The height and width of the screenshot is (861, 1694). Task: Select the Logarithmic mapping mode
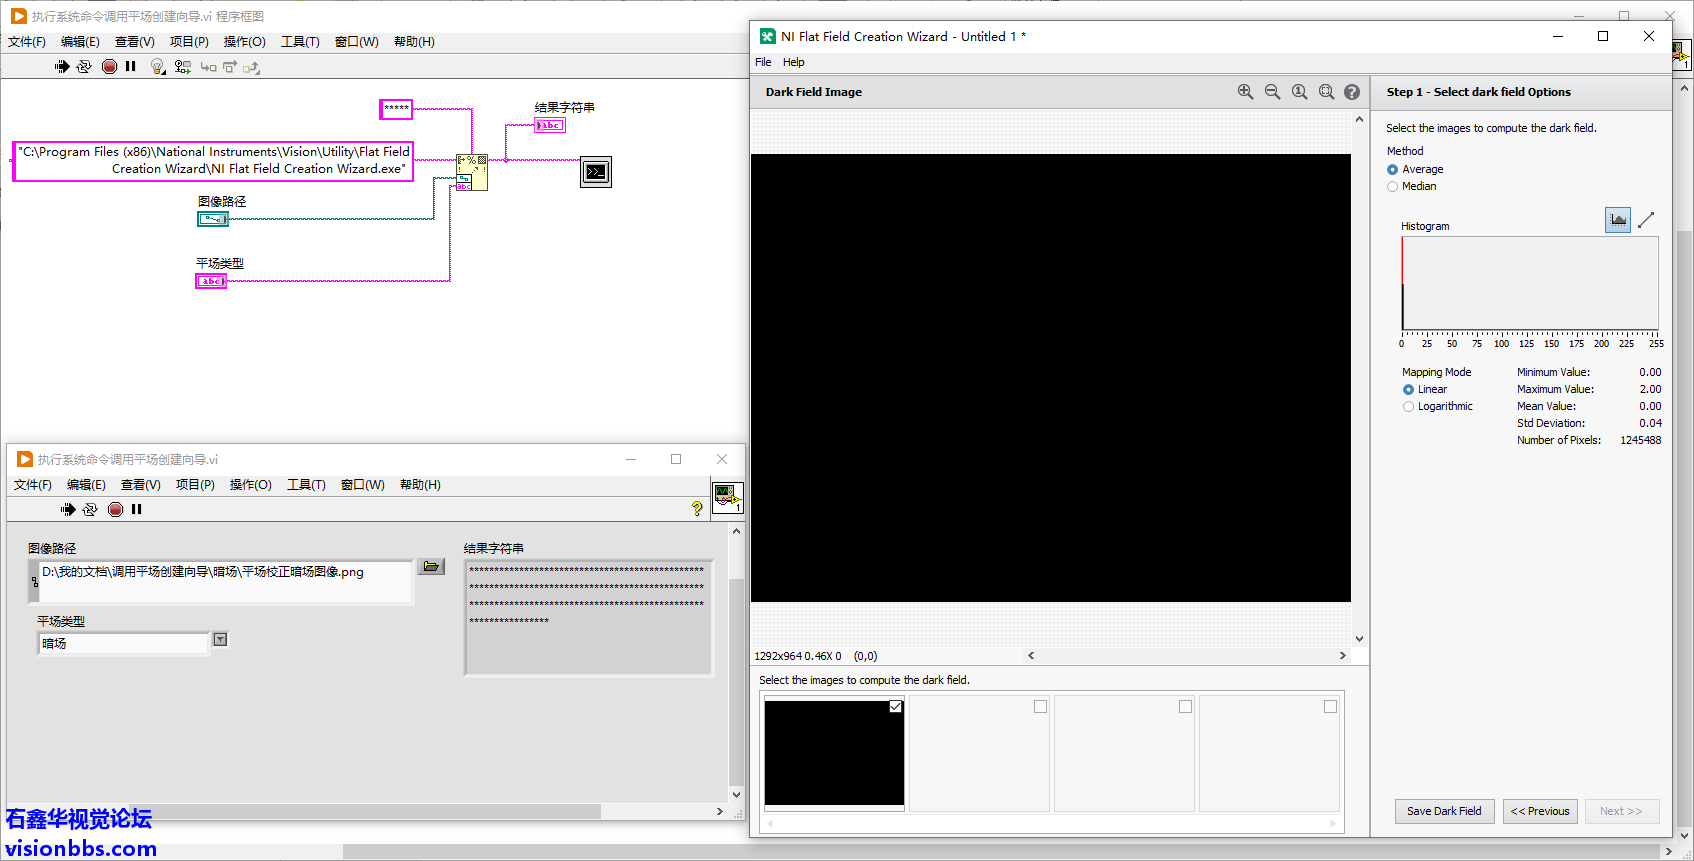(1409, 407)
